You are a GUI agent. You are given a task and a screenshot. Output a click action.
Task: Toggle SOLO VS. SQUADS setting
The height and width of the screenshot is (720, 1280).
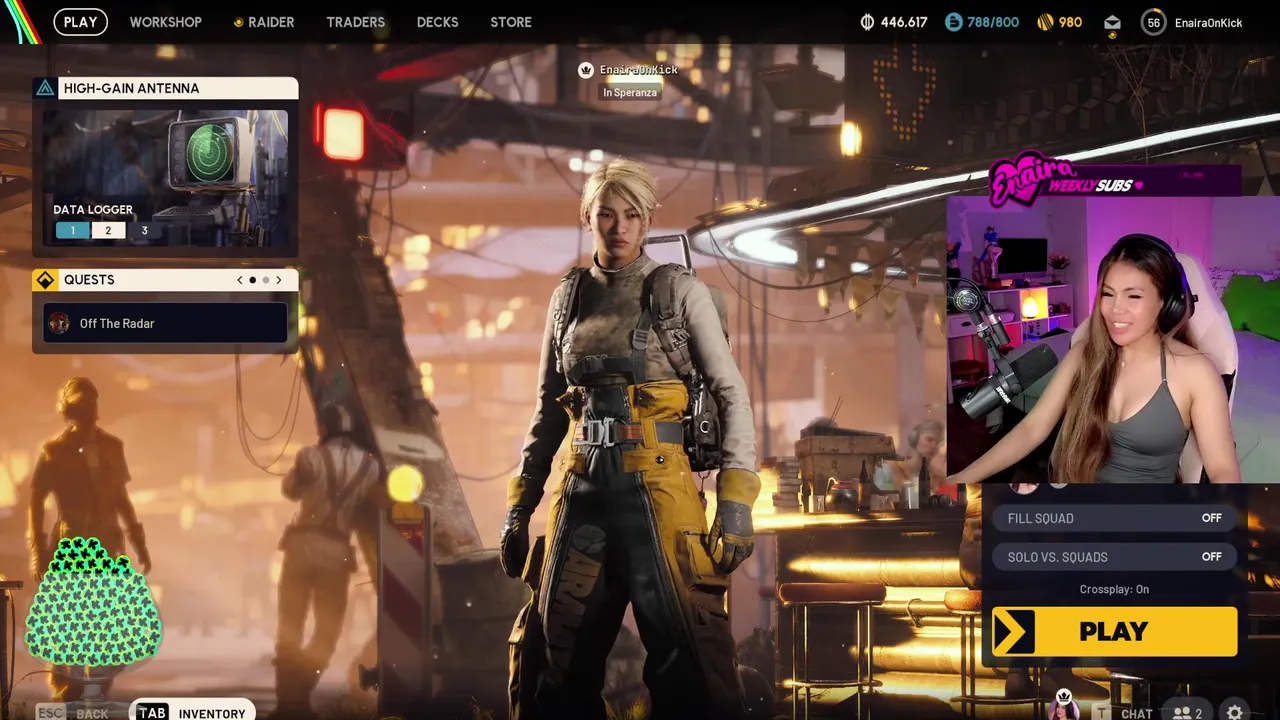click(x=1114, y=557)
